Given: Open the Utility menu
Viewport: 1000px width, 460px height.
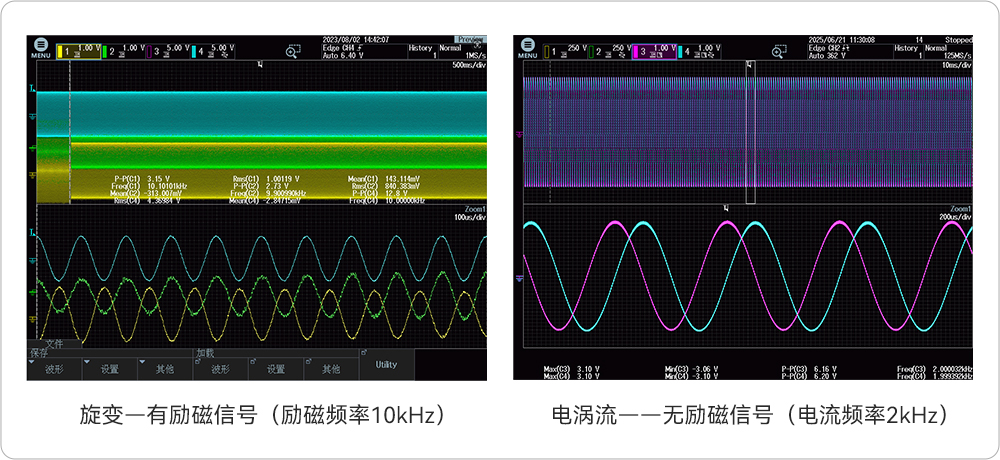Looking at the screenshot, I should tap(385, 366).
